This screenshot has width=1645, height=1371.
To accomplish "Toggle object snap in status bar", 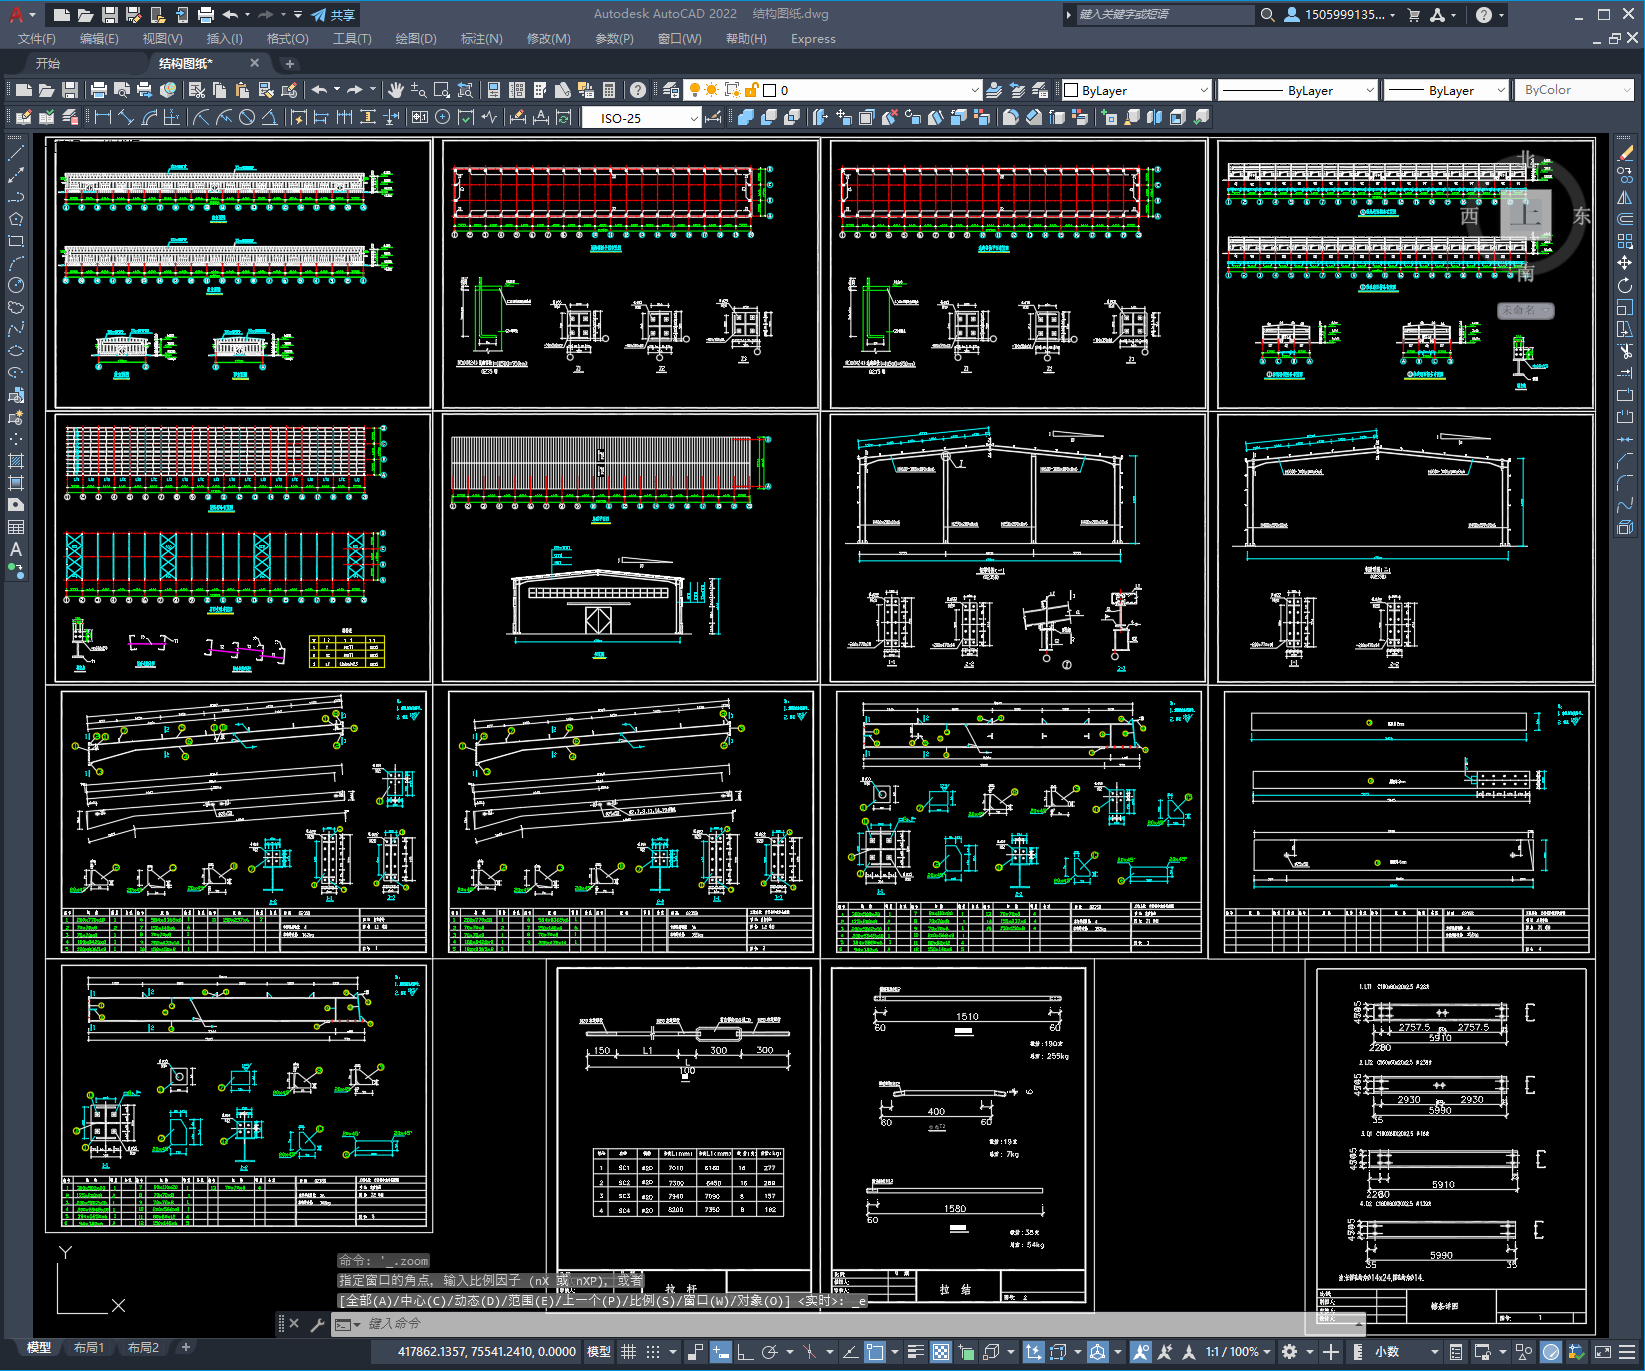I will [x=875, y=1351].
